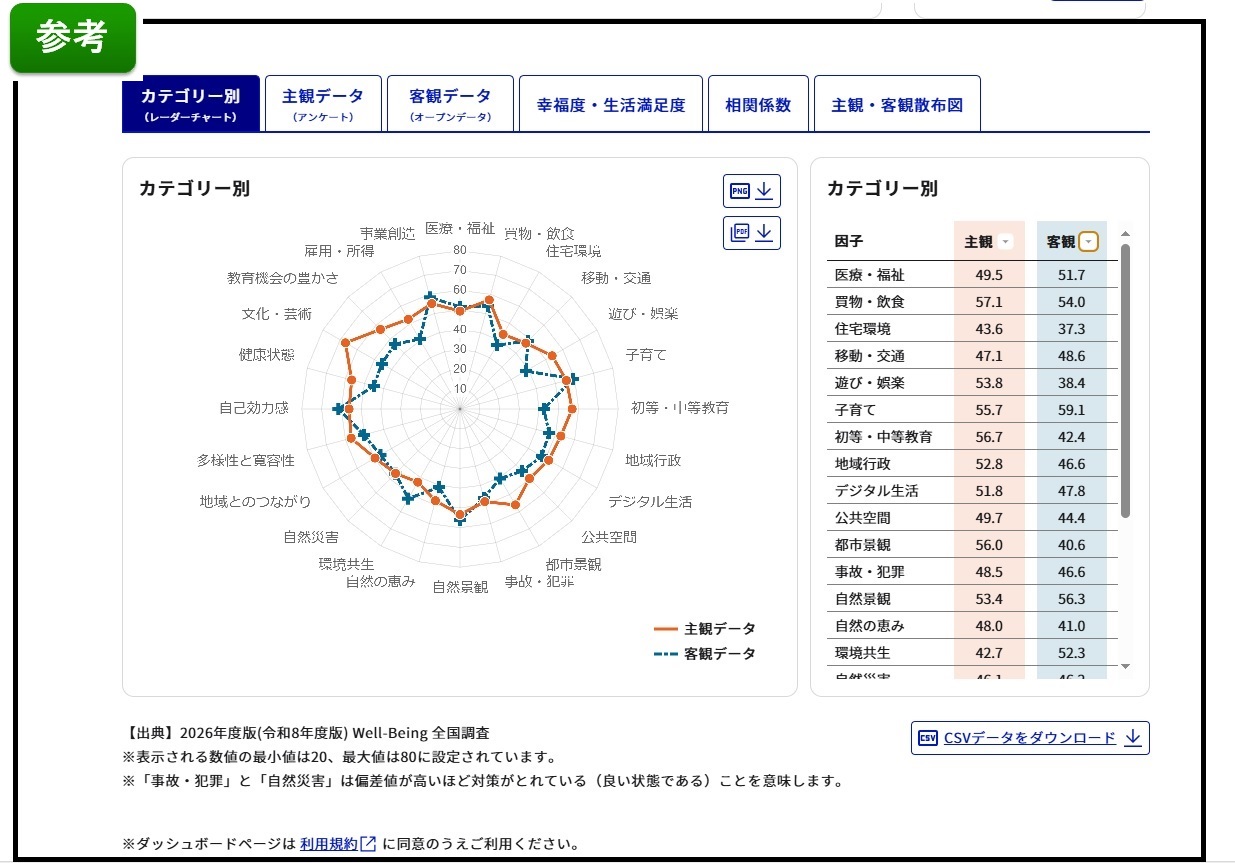Screen dimensions: 1235x863
Task: Click the 公共空間 row label in the table
Action: (863, 518)
